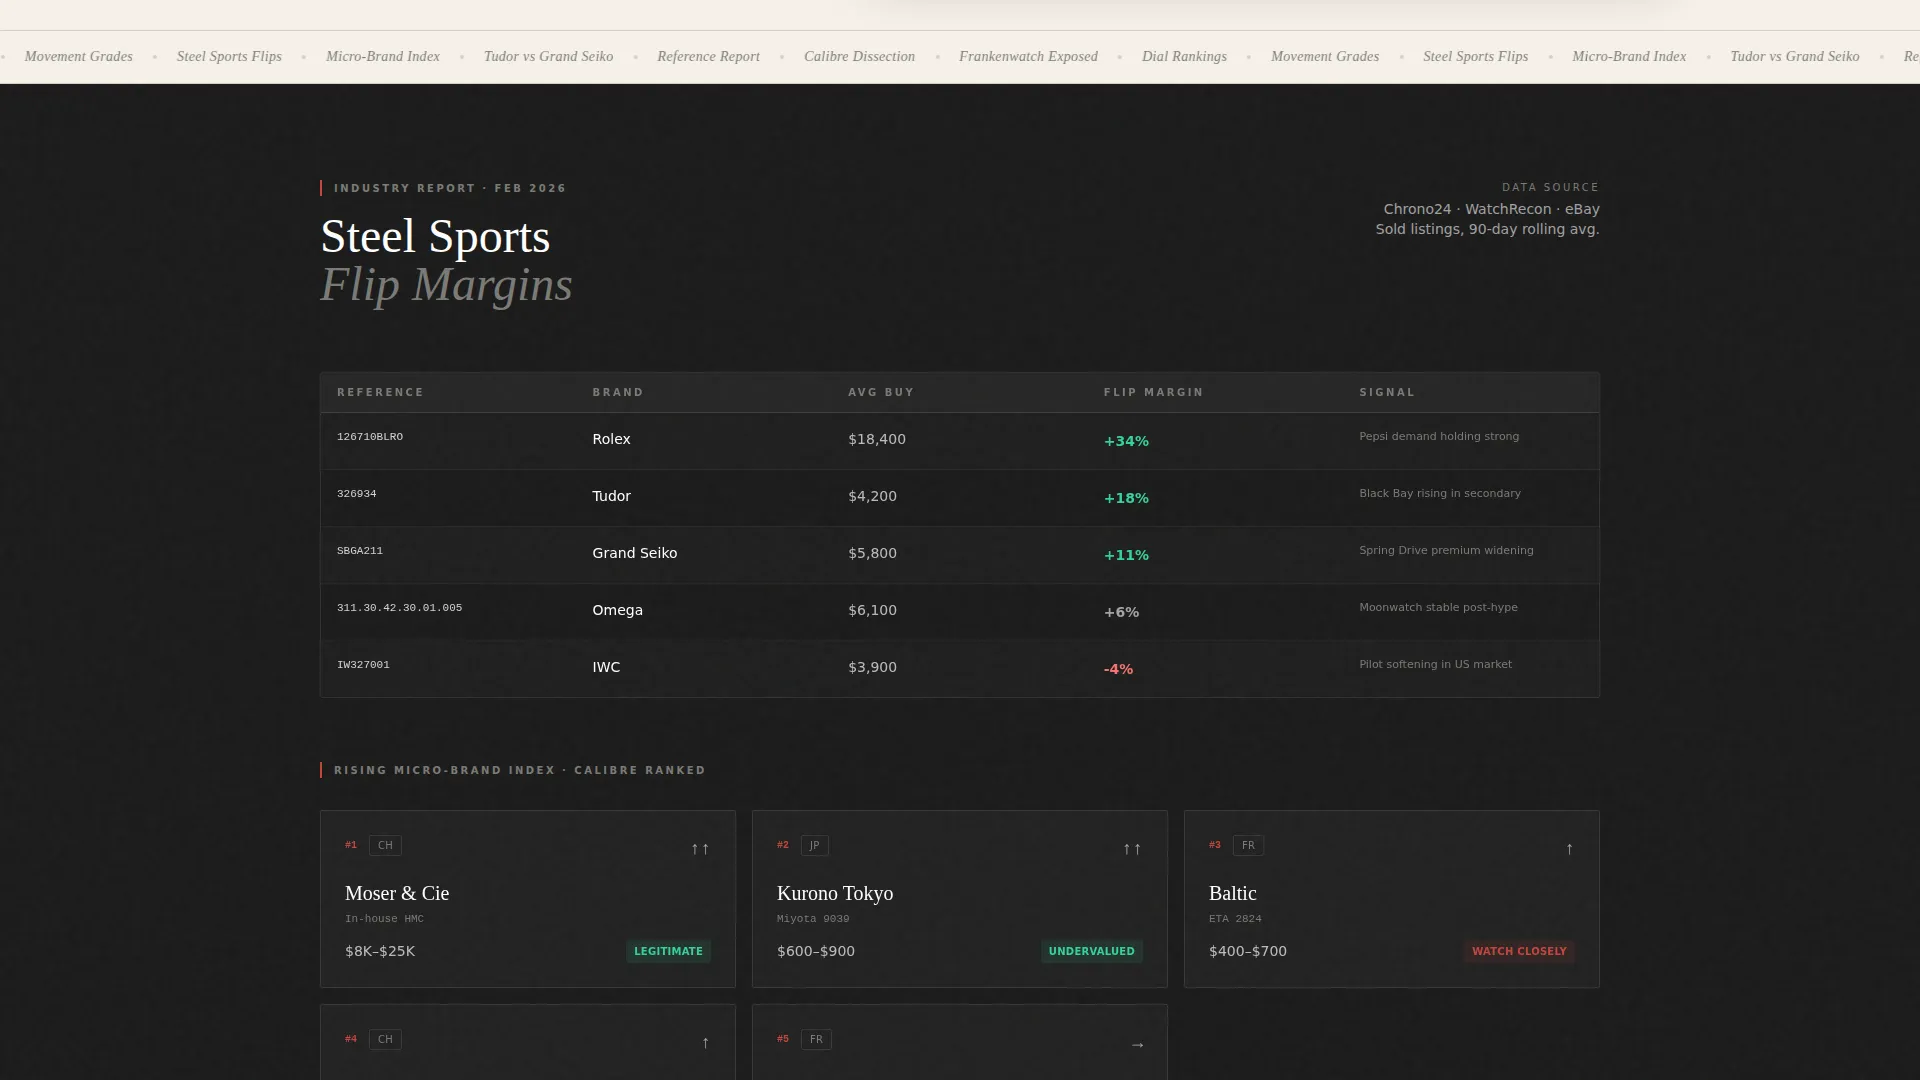Screen dimensions: 1920x1080
Task: Click the 'Steel Sports' report heading
Action: tap(435, 237)
